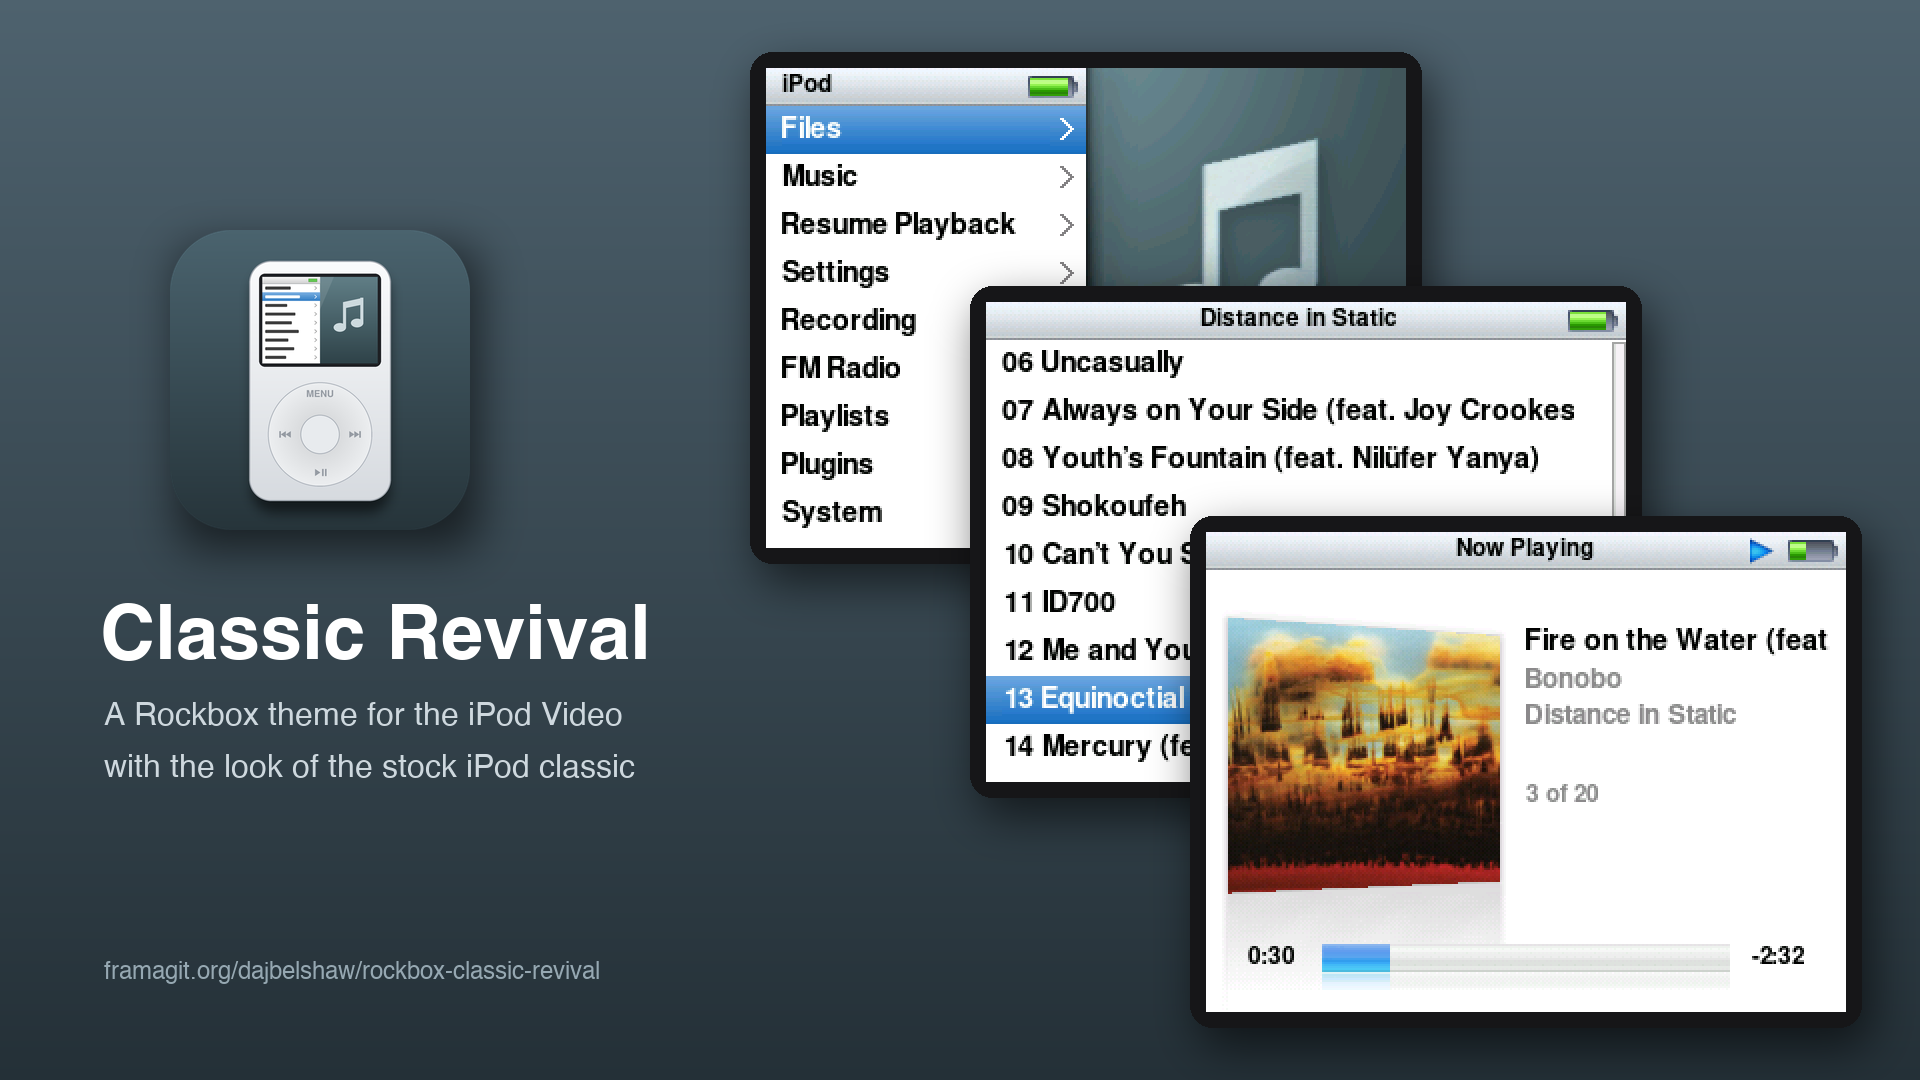Select track 07 Always on Your Side
1920x1080 pixels.
tap(1298, 411)
